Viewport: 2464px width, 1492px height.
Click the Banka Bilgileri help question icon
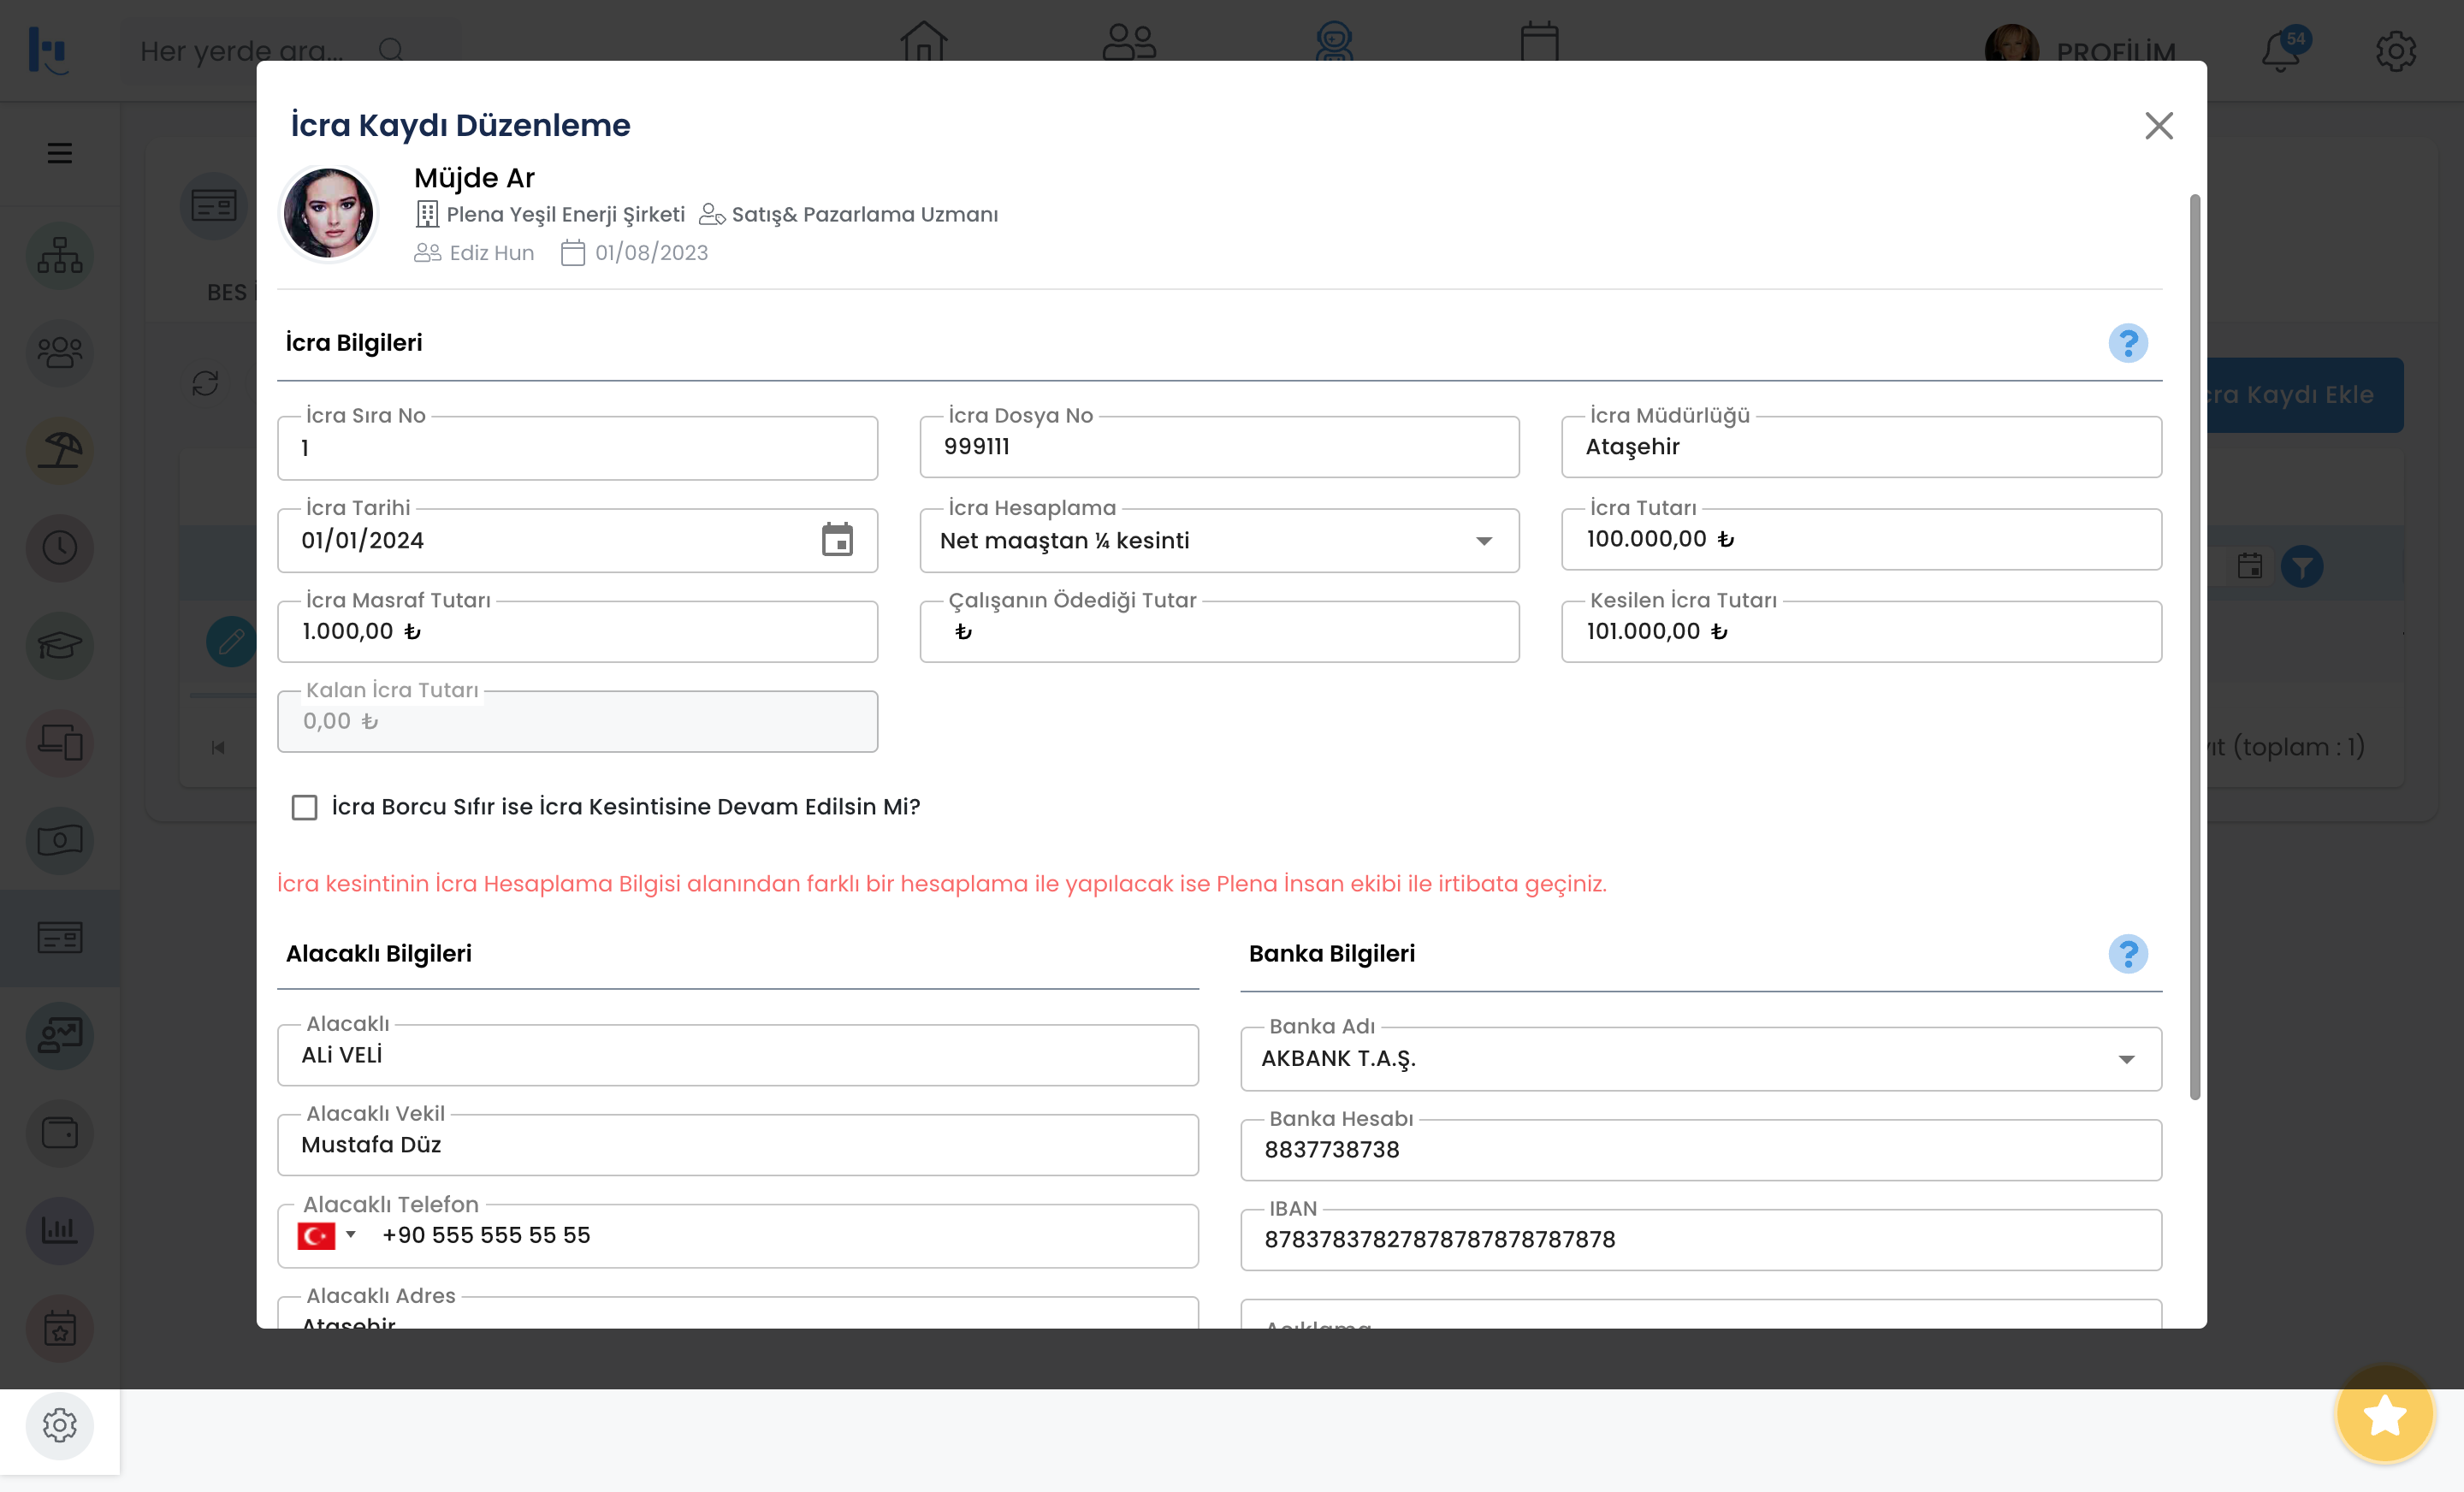[x=2127, y=953]
